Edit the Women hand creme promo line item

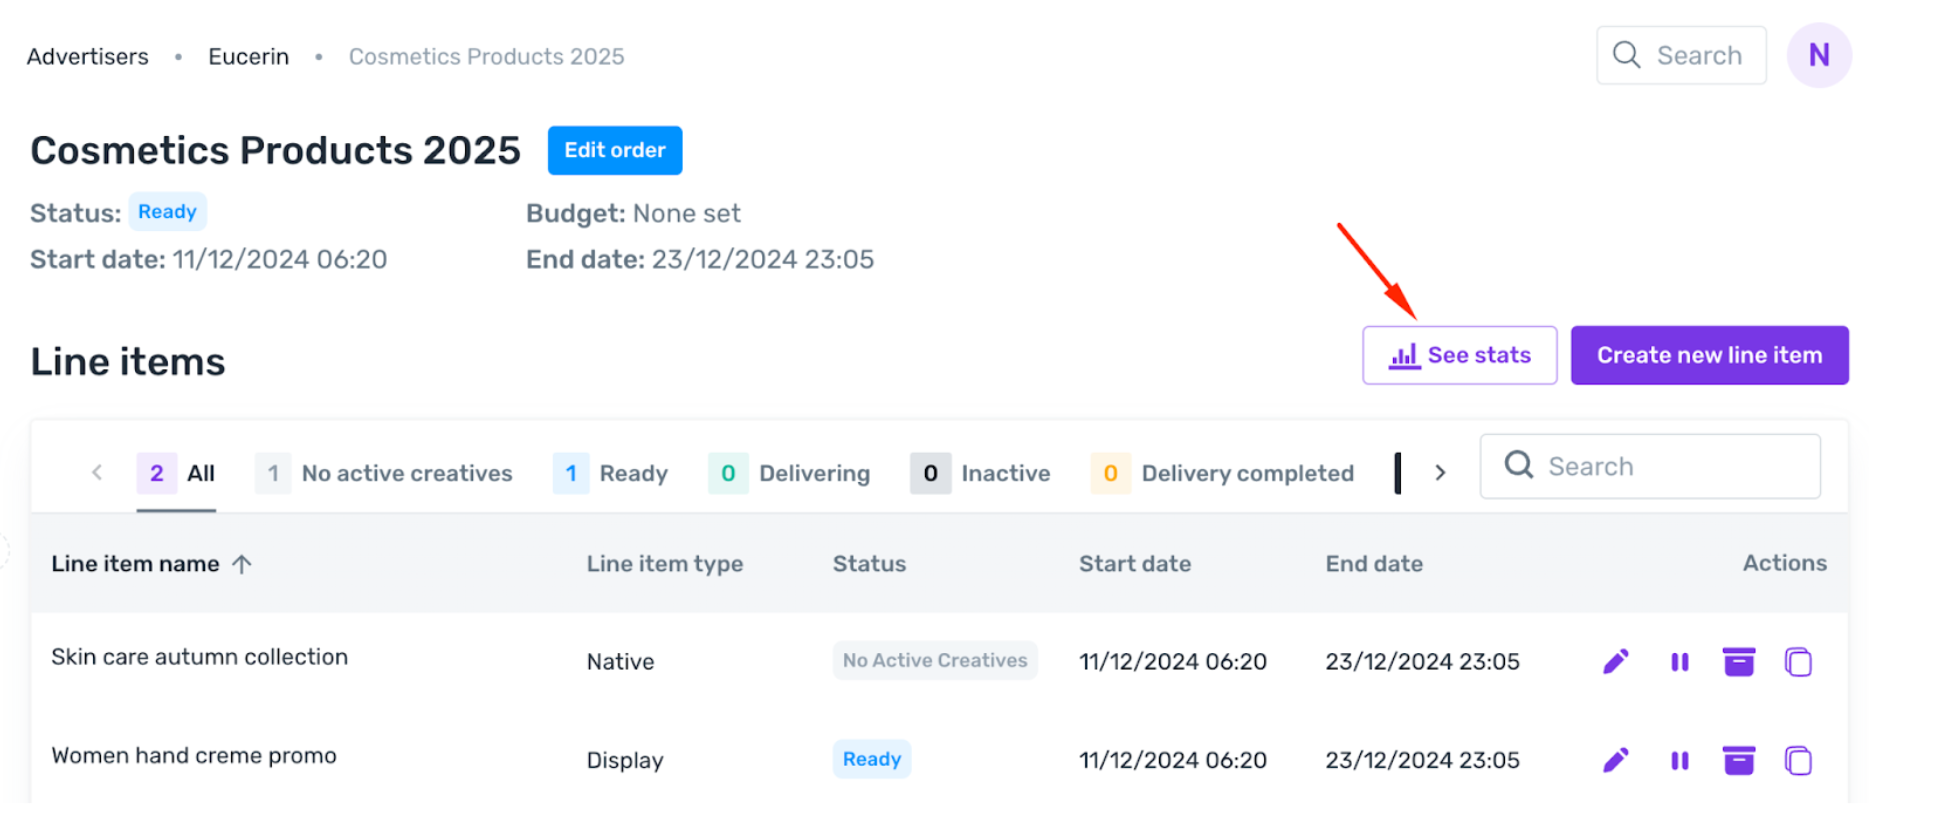pos(1616,760)
